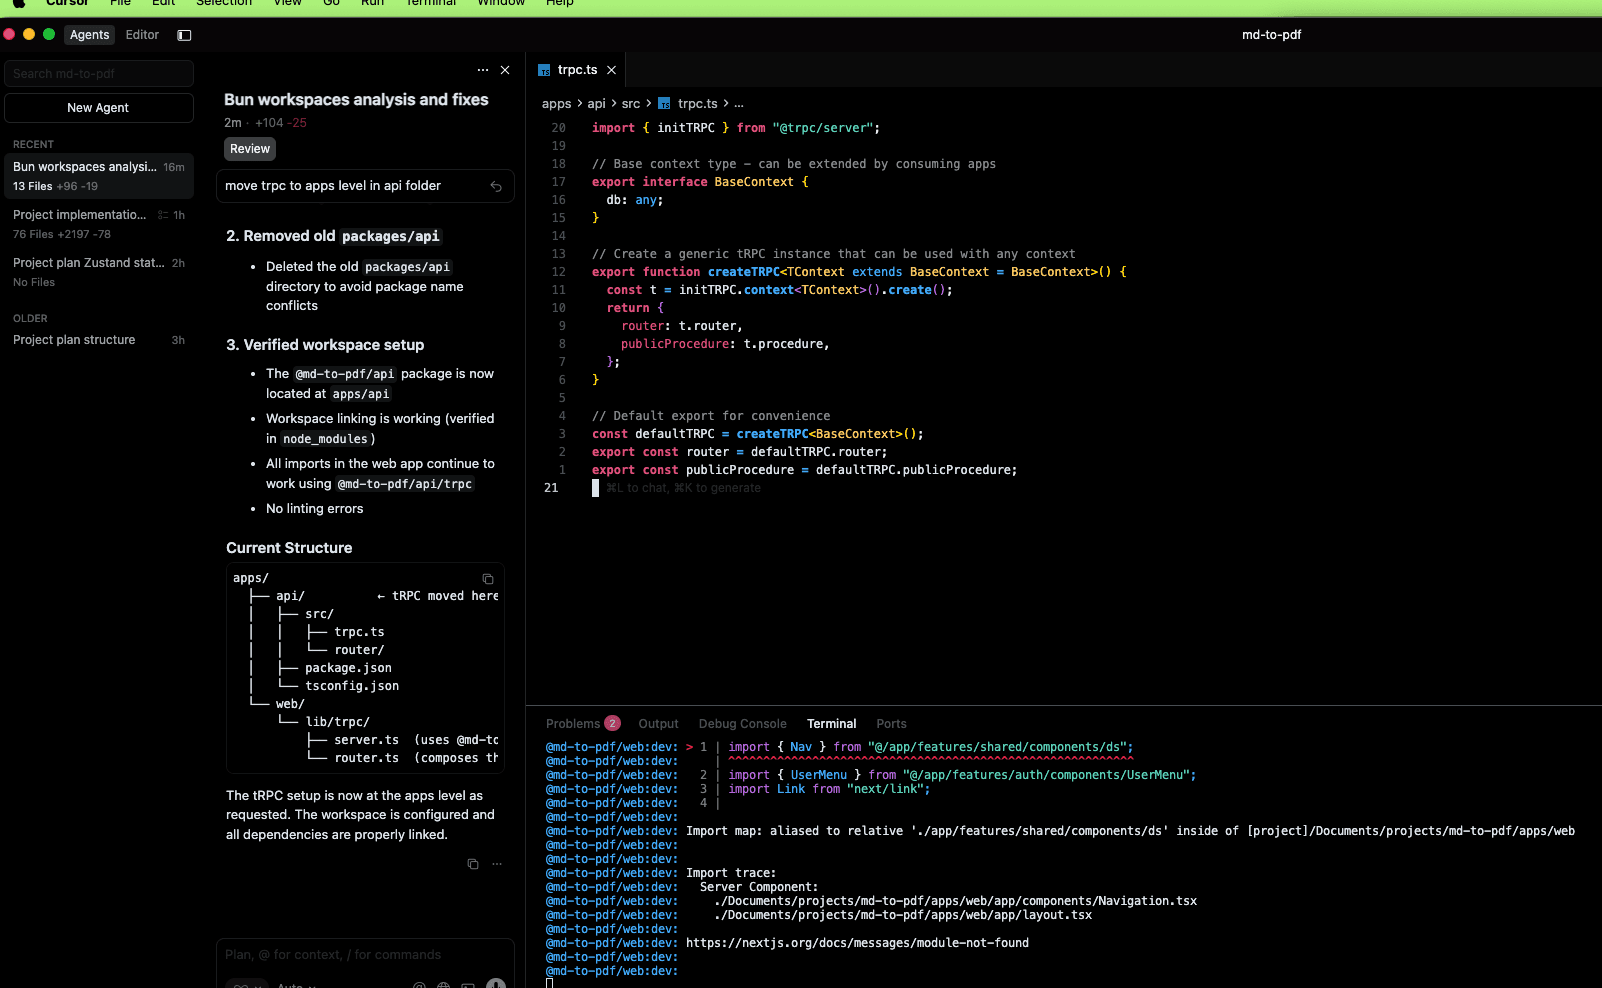Click the Search md-to-pdf input field
This screenshot has width=1602, height=988.
[98, 74]
